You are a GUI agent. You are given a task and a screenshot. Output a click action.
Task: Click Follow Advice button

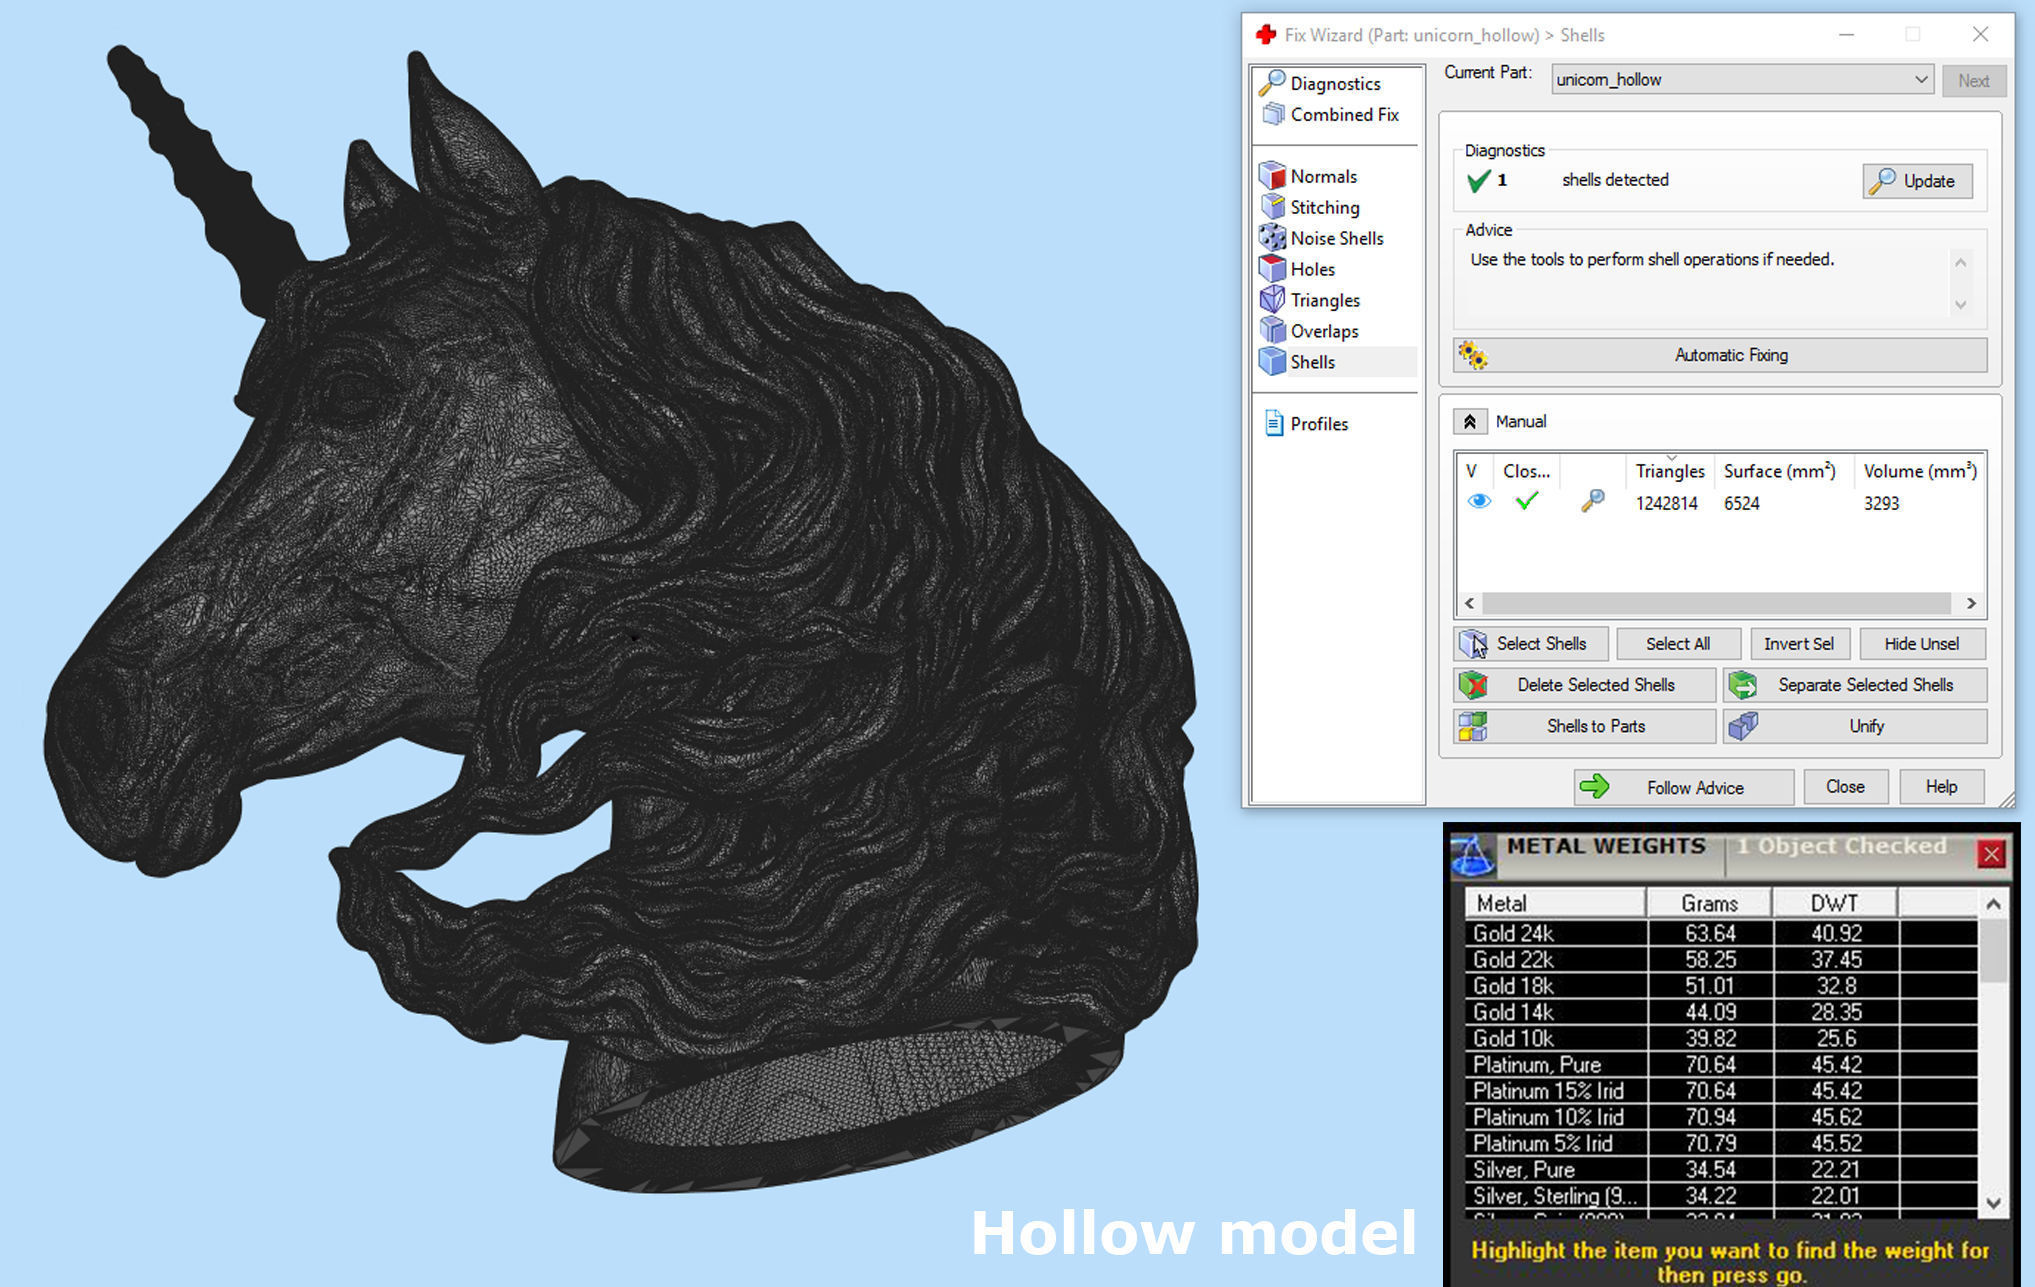point(1683,788)
